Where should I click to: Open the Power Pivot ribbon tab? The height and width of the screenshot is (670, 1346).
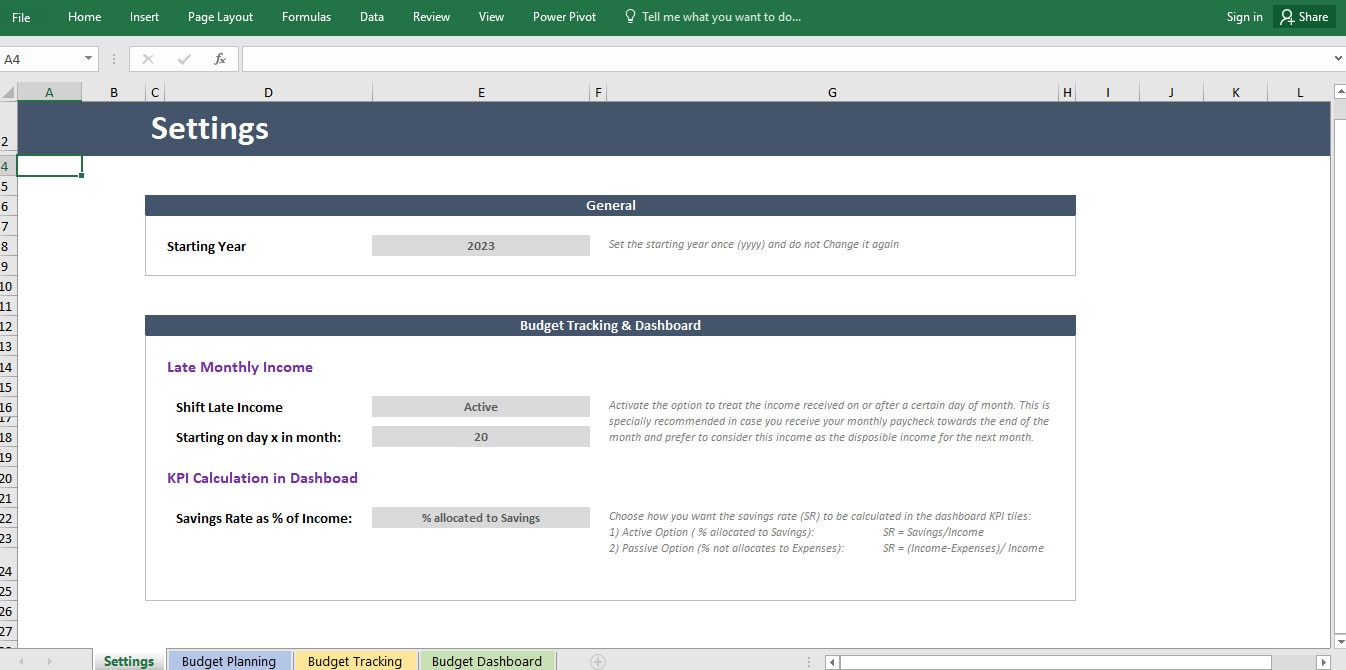(x=564, y=16)
